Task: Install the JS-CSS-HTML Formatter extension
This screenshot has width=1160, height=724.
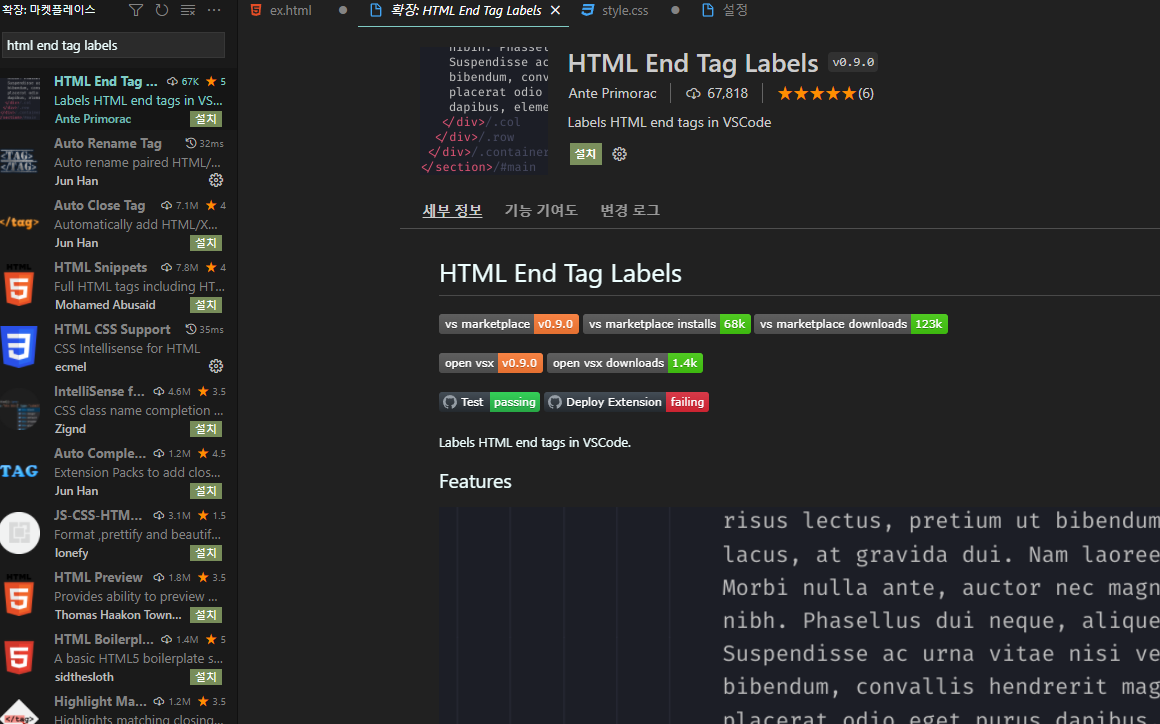Action: tap(206, 553)
